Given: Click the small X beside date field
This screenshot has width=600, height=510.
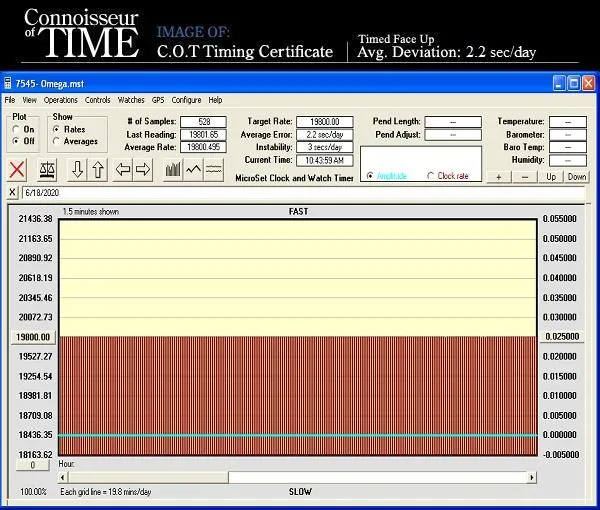Looking at the screenshot, I should click(x=12, y=192).
